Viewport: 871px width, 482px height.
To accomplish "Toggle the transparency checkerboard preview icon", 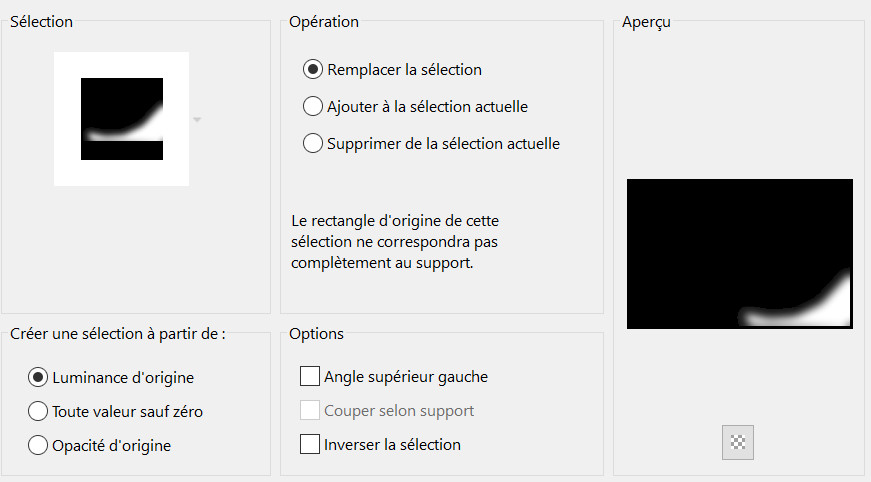I will (x=737, y=442).
